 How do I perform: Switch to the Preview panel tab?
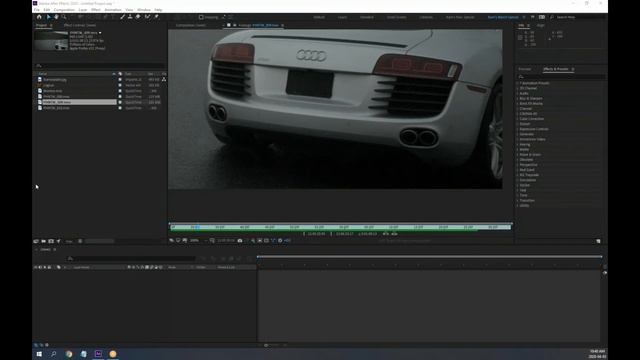pyautogui.click(x=525, y=69)
